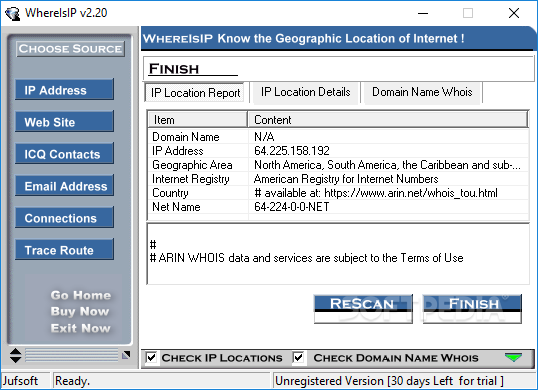Screen dimensions: 538x390
Task: Click the ReScan button
Action: (363, 309)
